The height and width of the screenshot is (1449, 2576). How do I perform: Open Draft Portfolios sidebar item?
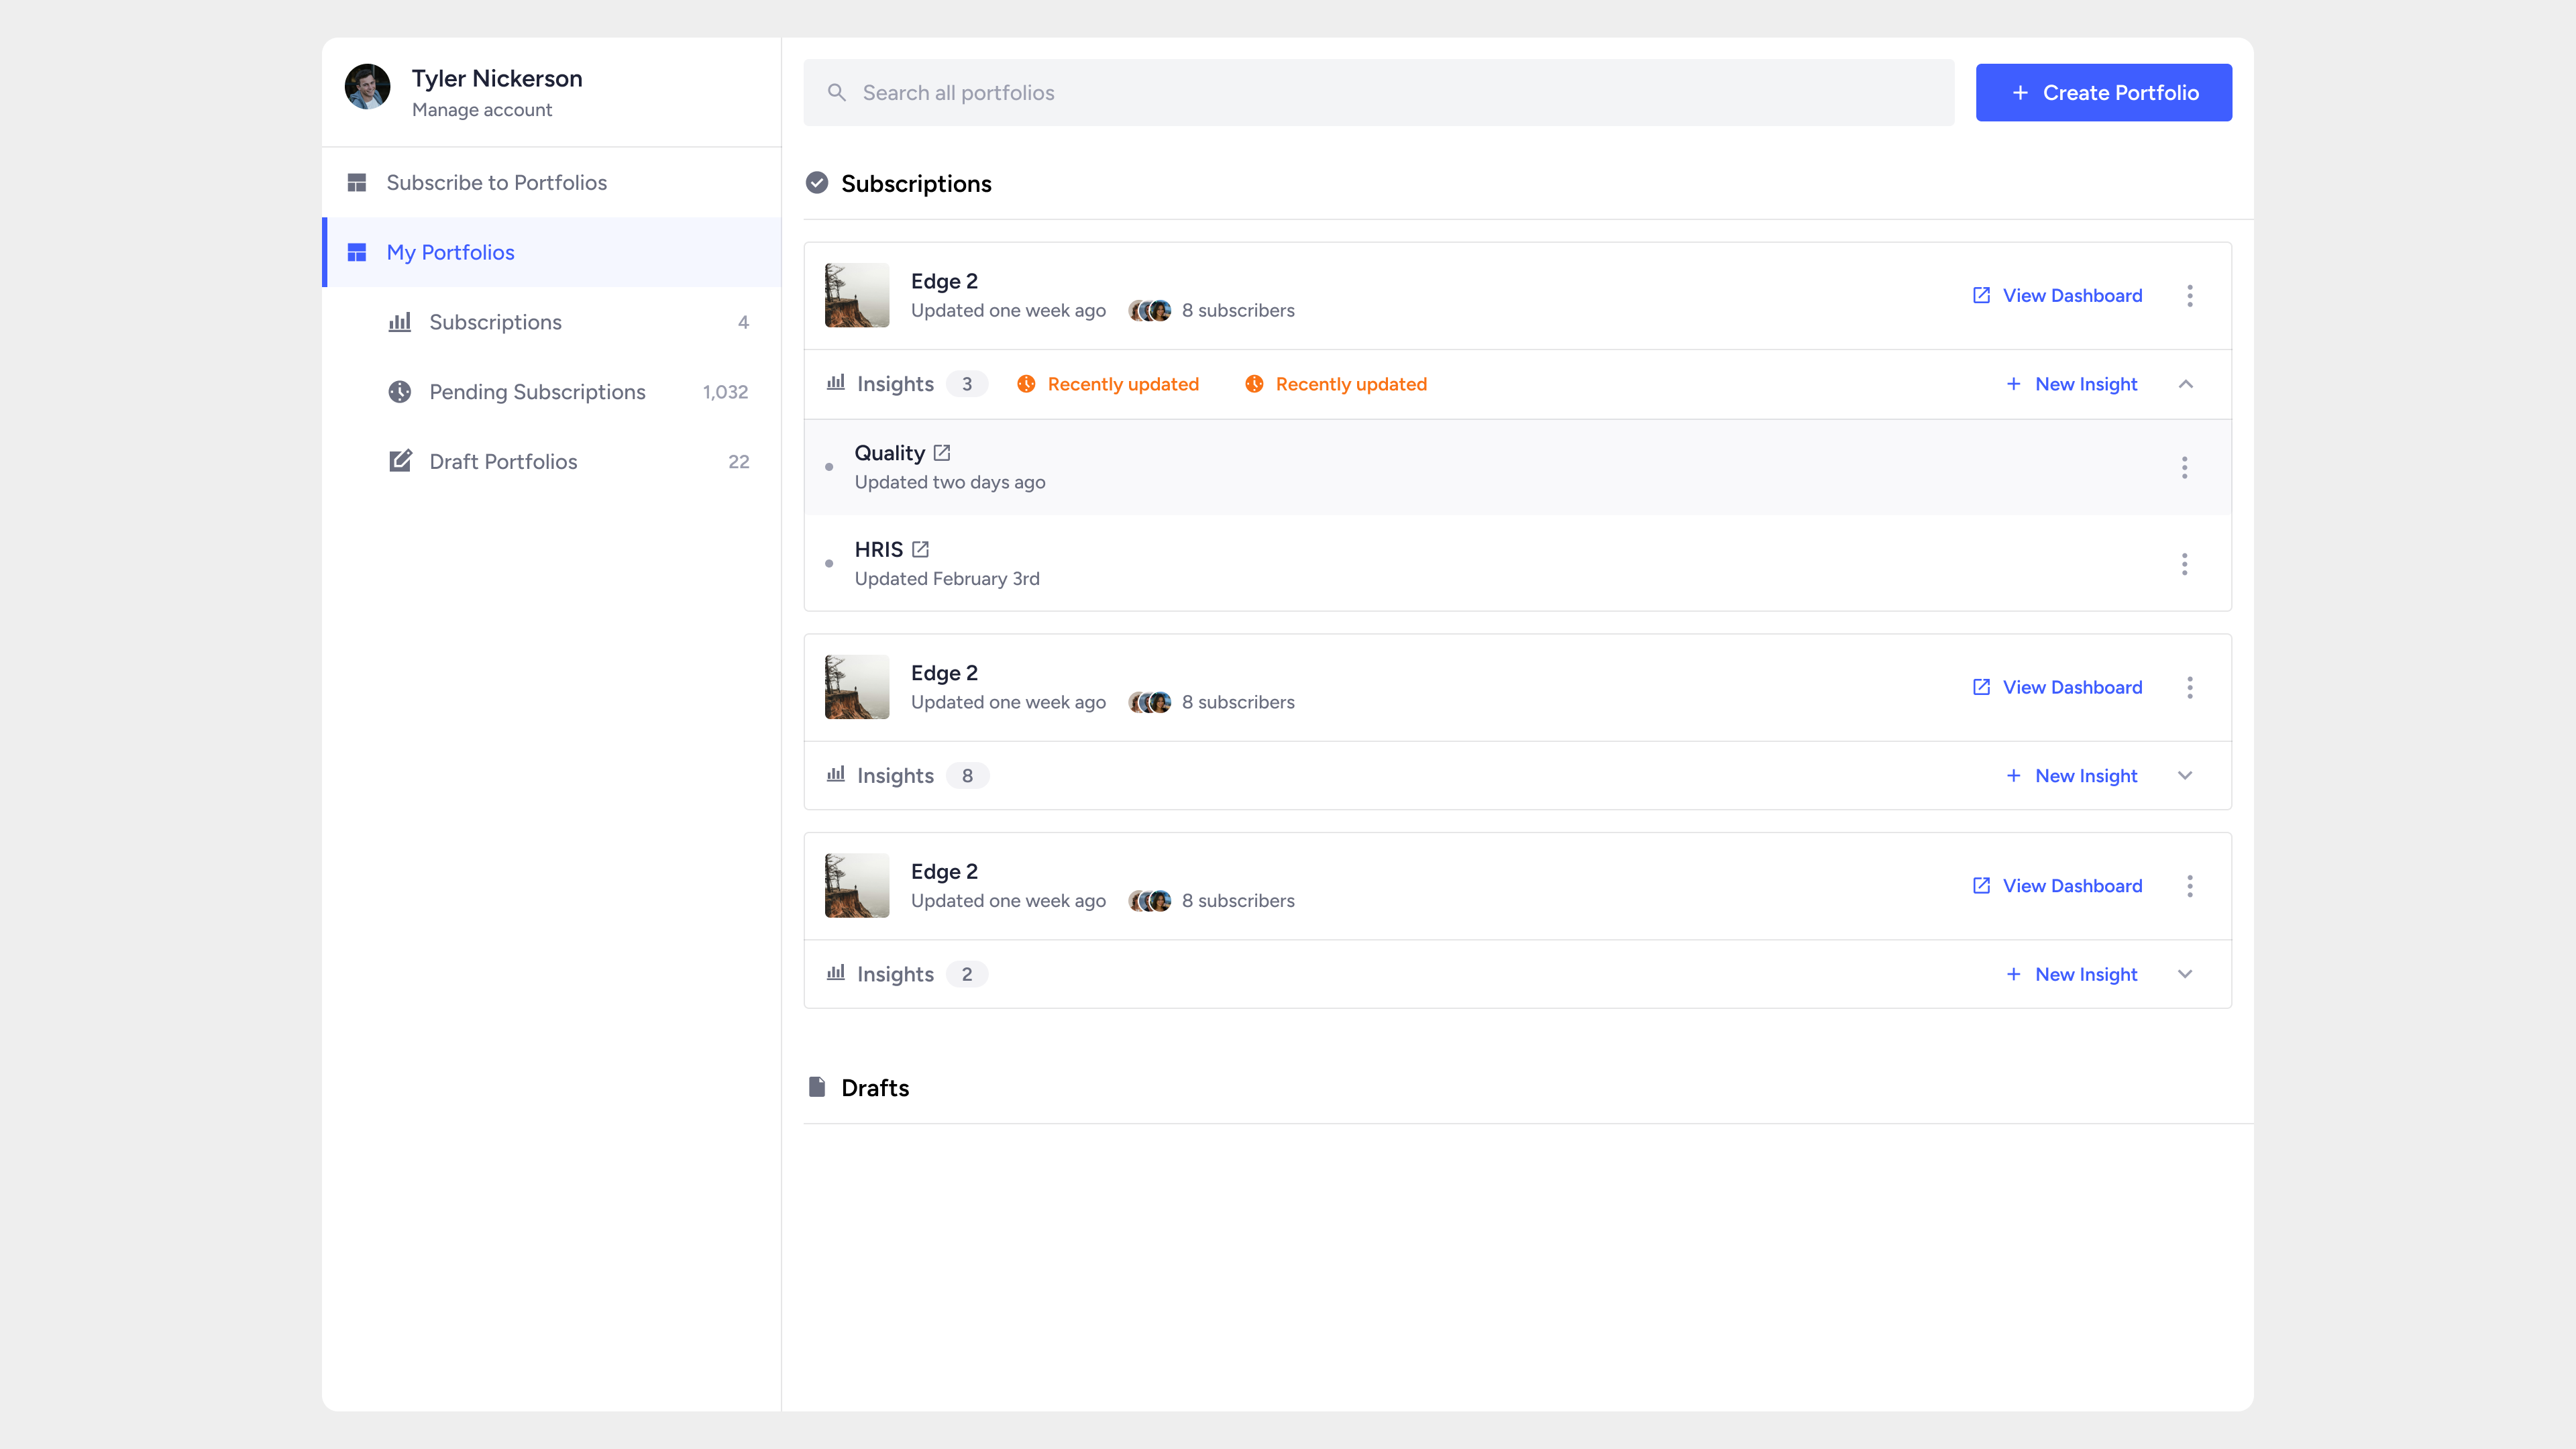tap(551, 461)
